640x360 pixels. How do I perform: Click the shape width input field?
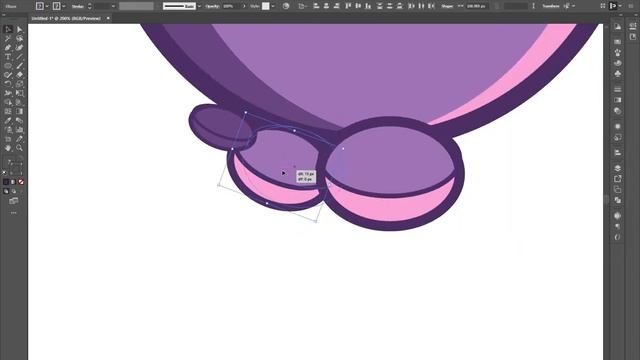(x=477, y=6)
